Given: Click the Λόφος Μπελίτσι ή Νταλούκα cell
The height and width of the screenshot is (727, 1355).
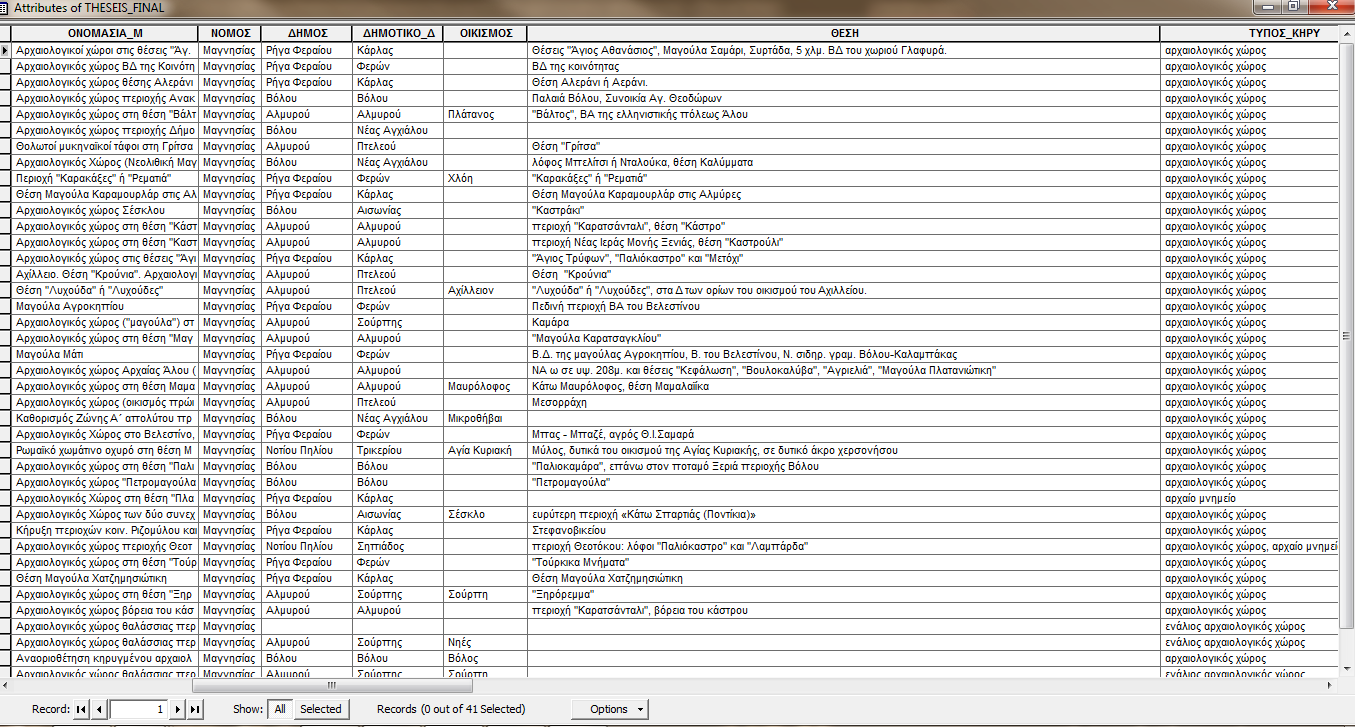Looking at the screenshot, I should [x=844, y=162].
